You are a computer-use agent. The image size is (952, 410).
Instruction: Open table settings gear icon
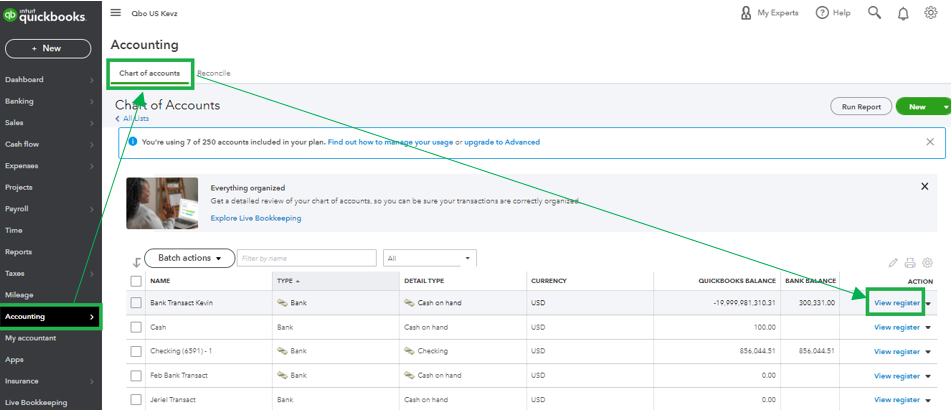click(927, 263)
